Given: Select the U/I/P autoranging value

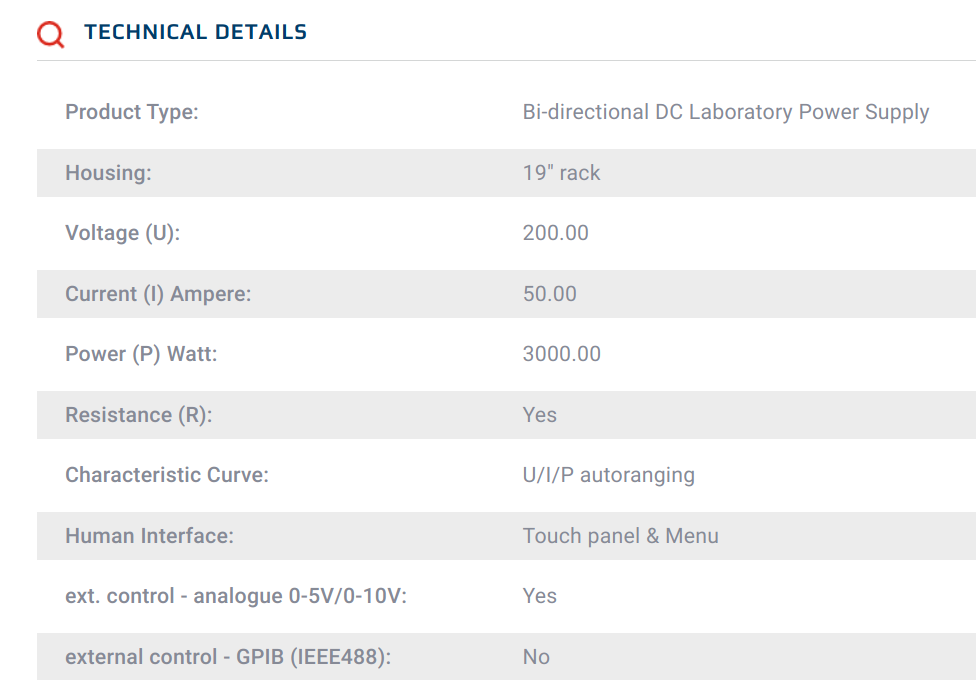Looking at the screenshot, I should [609, 475].
